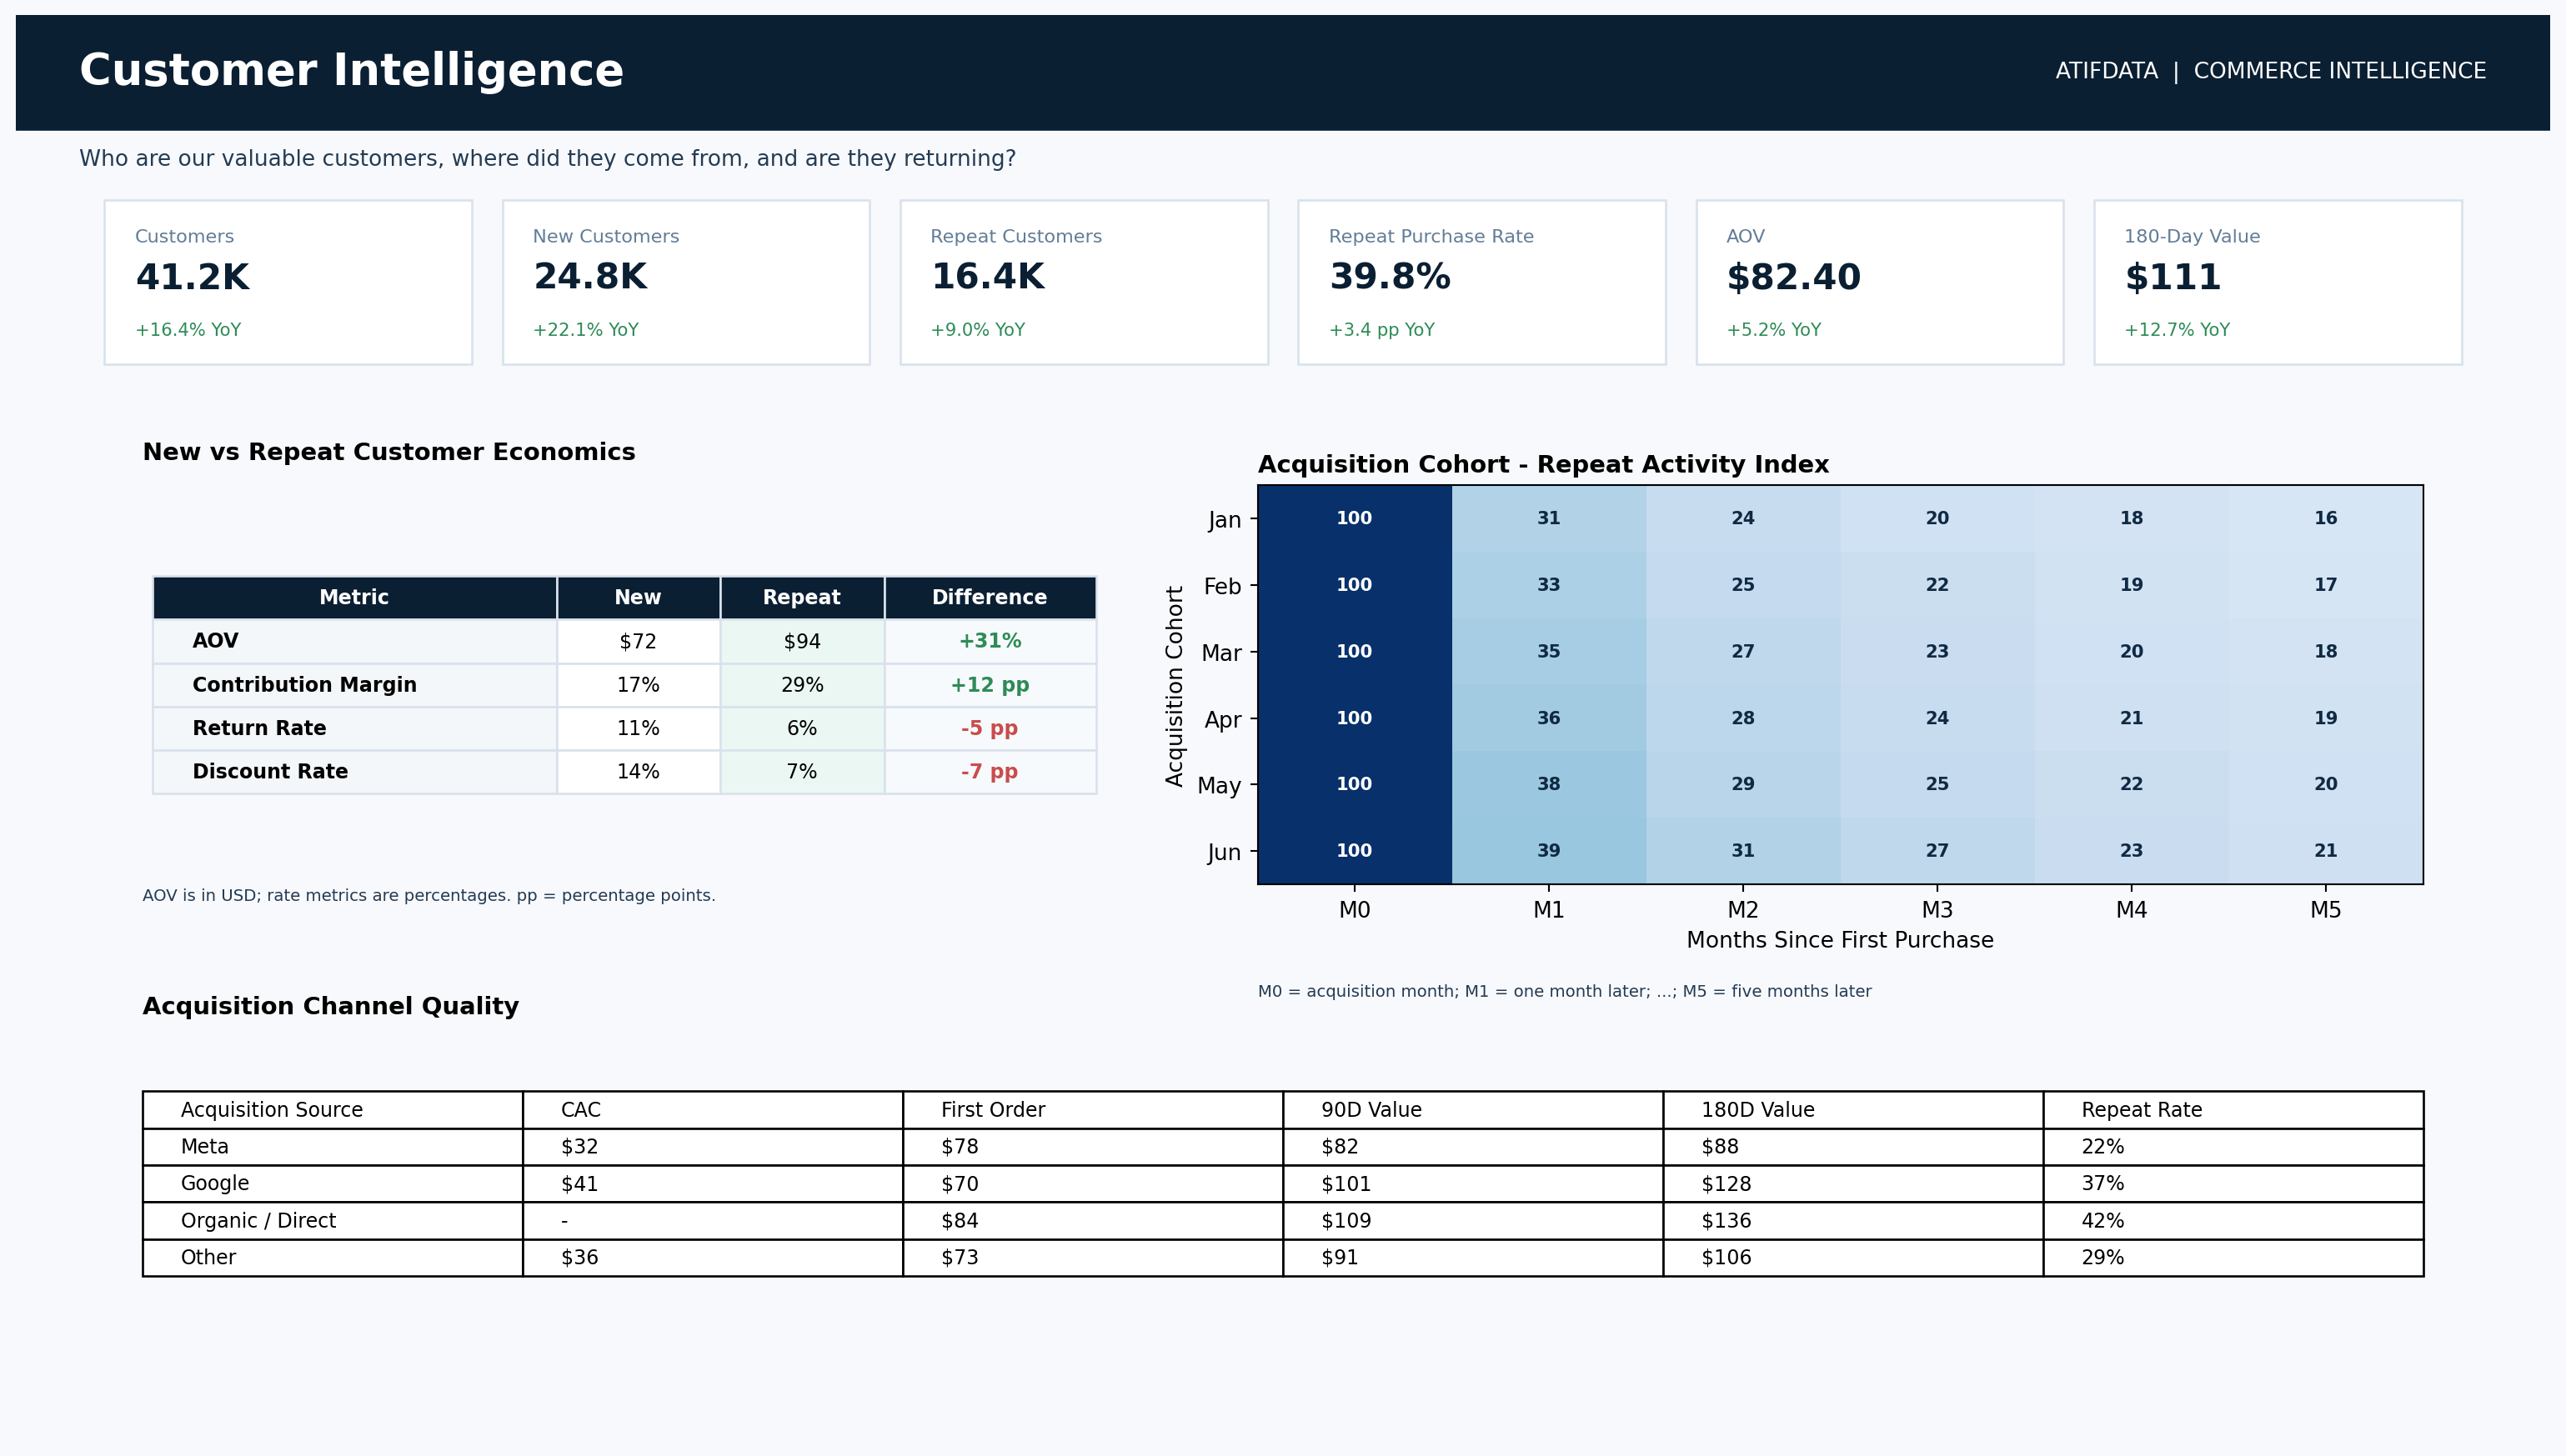Click the Apr cohort axis label
This screenshot has height=1456, width=2566.
tap(1222, 720)
